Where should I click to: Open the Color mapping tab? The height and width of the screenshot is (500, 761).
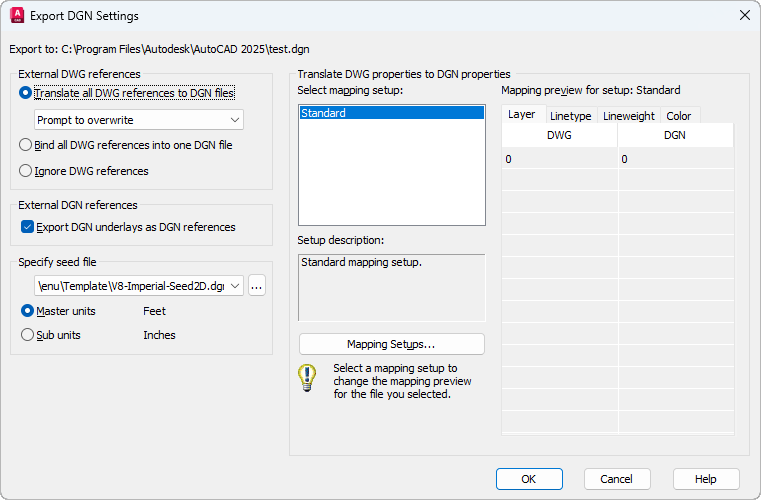(679, 116)
